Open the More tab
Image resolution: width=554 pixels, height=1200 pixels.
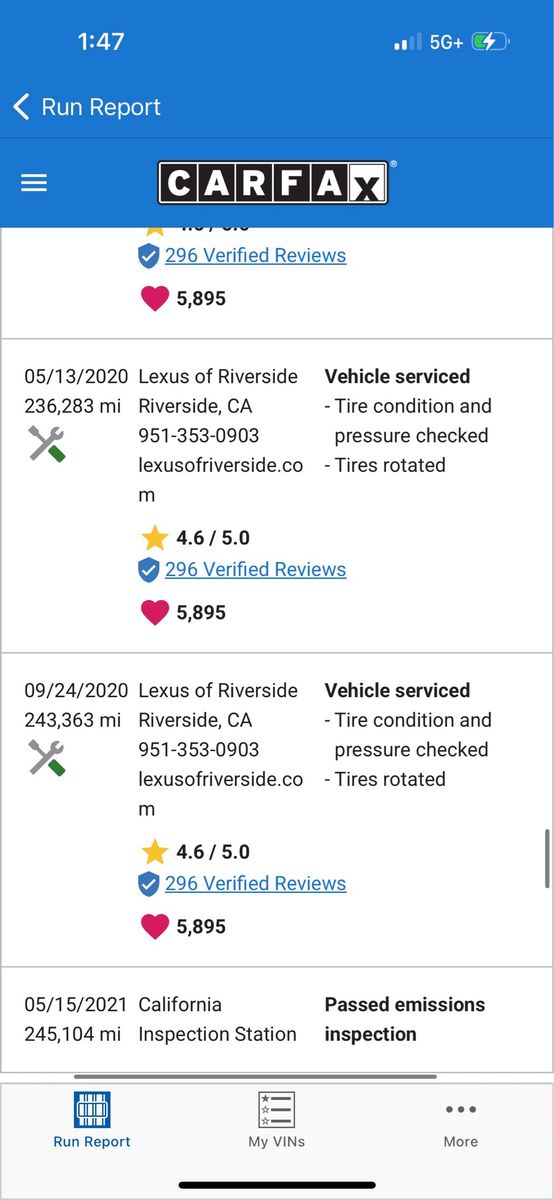tap(461, 1120)
